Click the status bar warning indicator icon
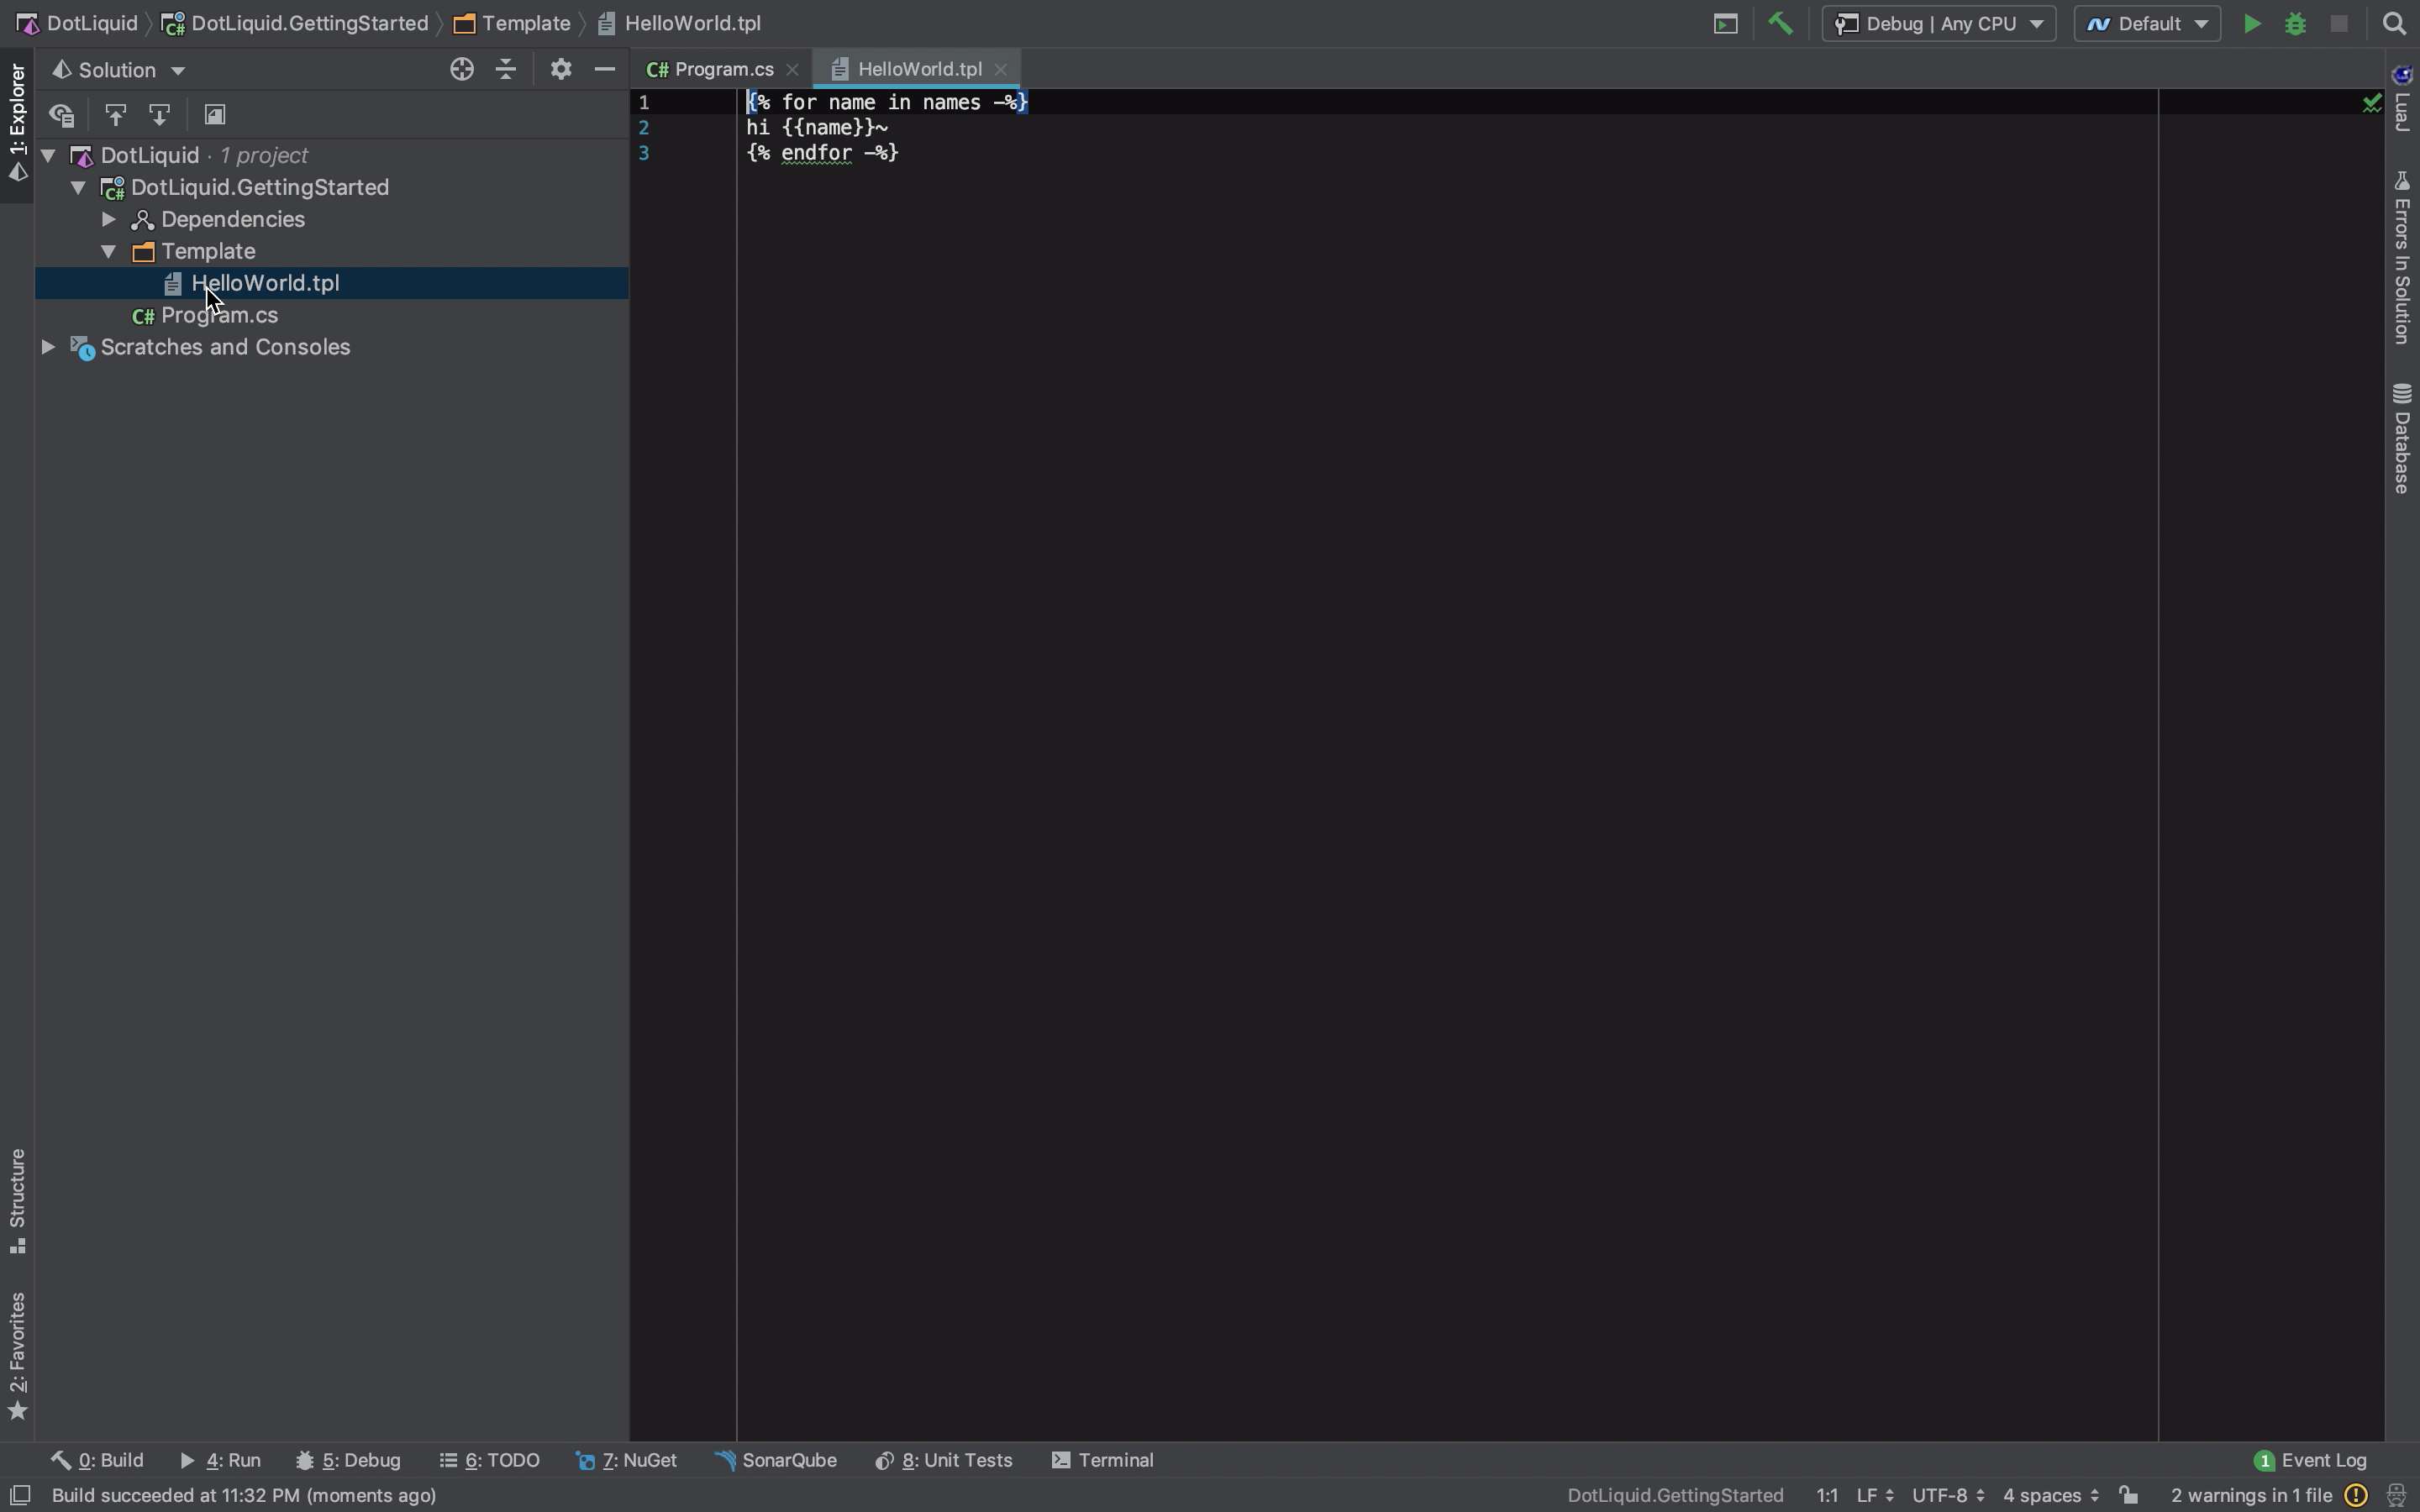The height and width of the screenshot is (1512, 2420). click(x=2356, y=1495)
